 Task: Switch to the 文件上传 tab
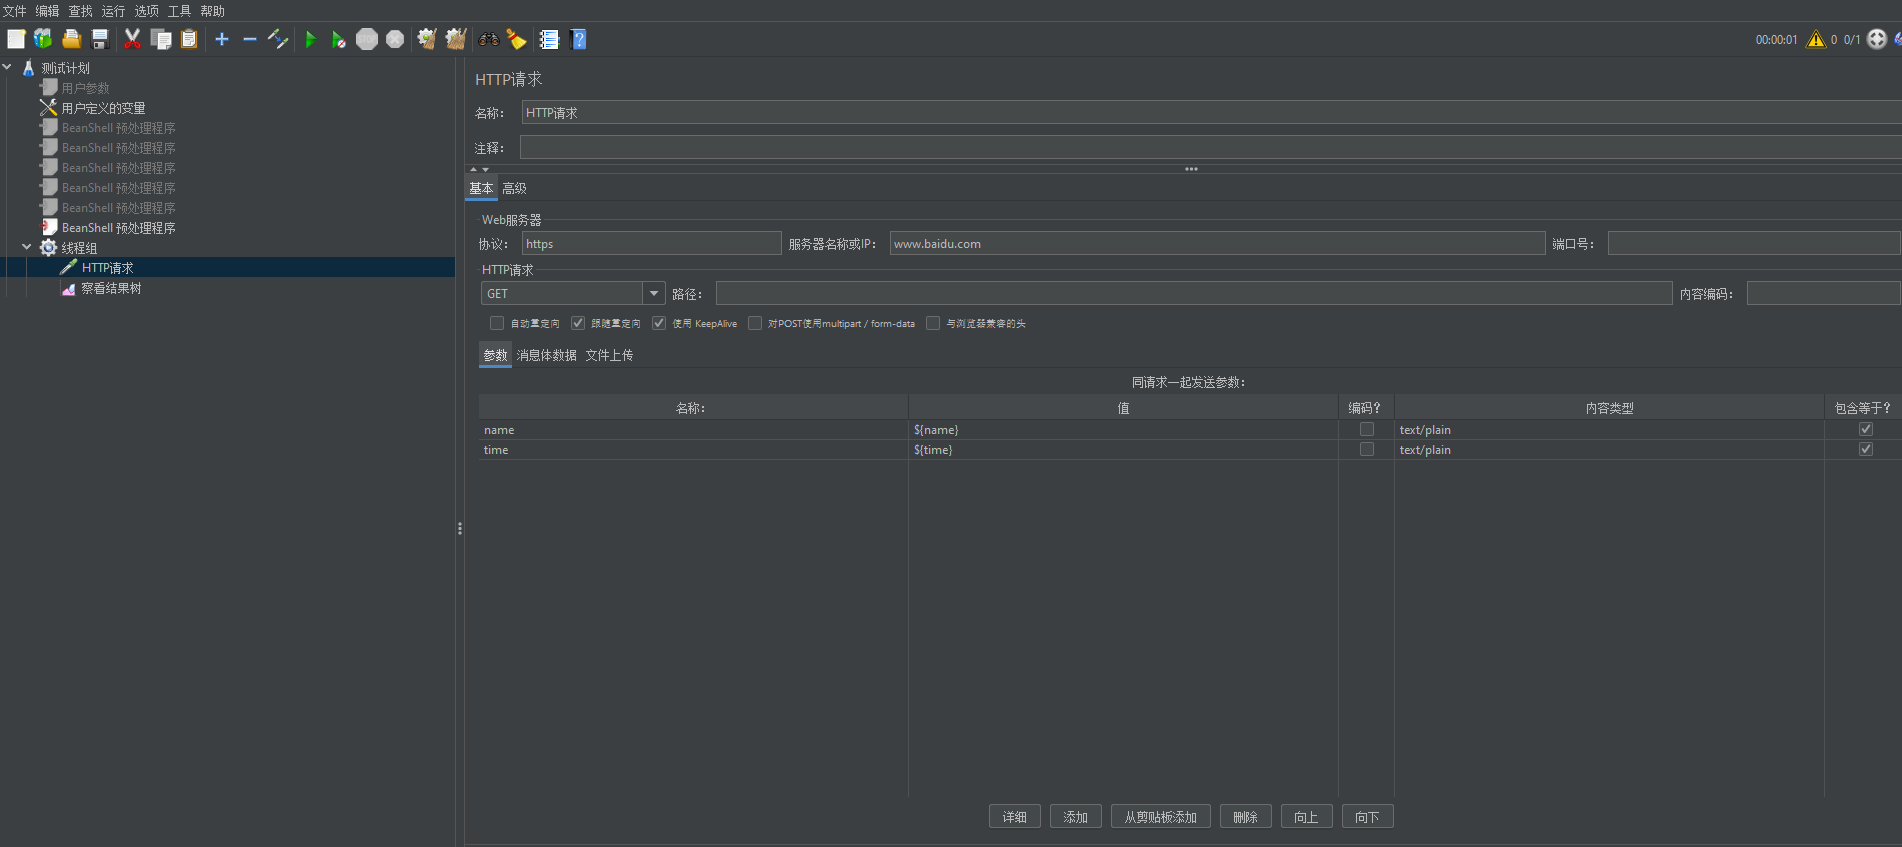coord(609,355)
